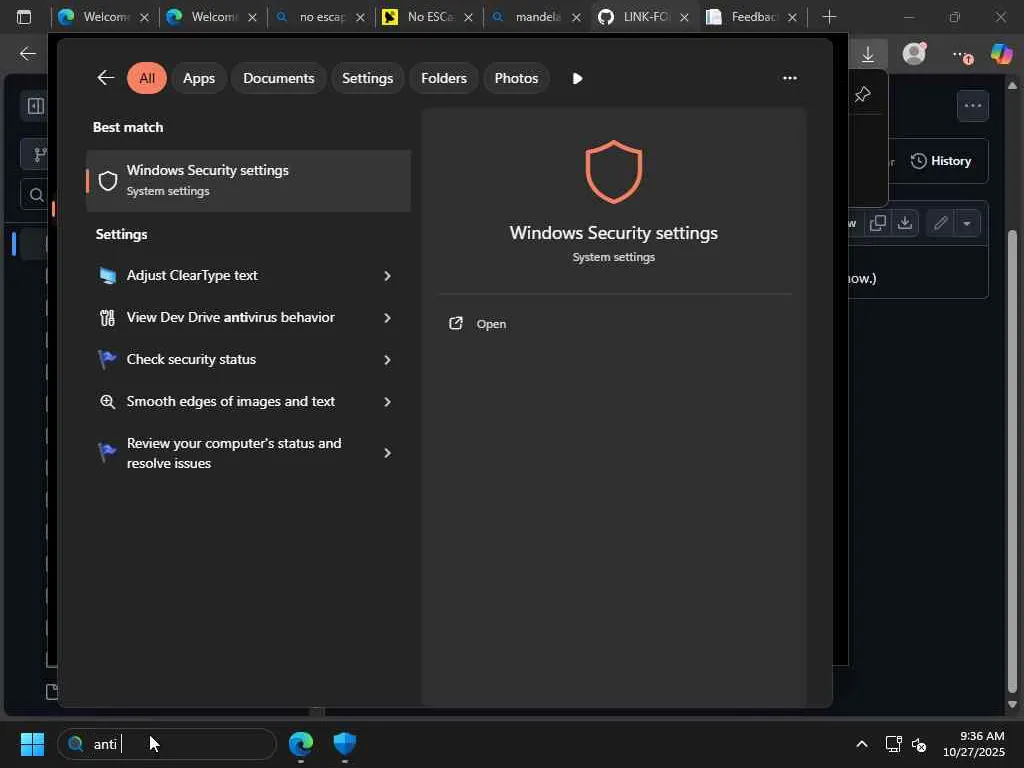This screenshot has height=768, width=1024.
Task: Open the Copilot sidebar icon
Action: tap(1001, 54)
